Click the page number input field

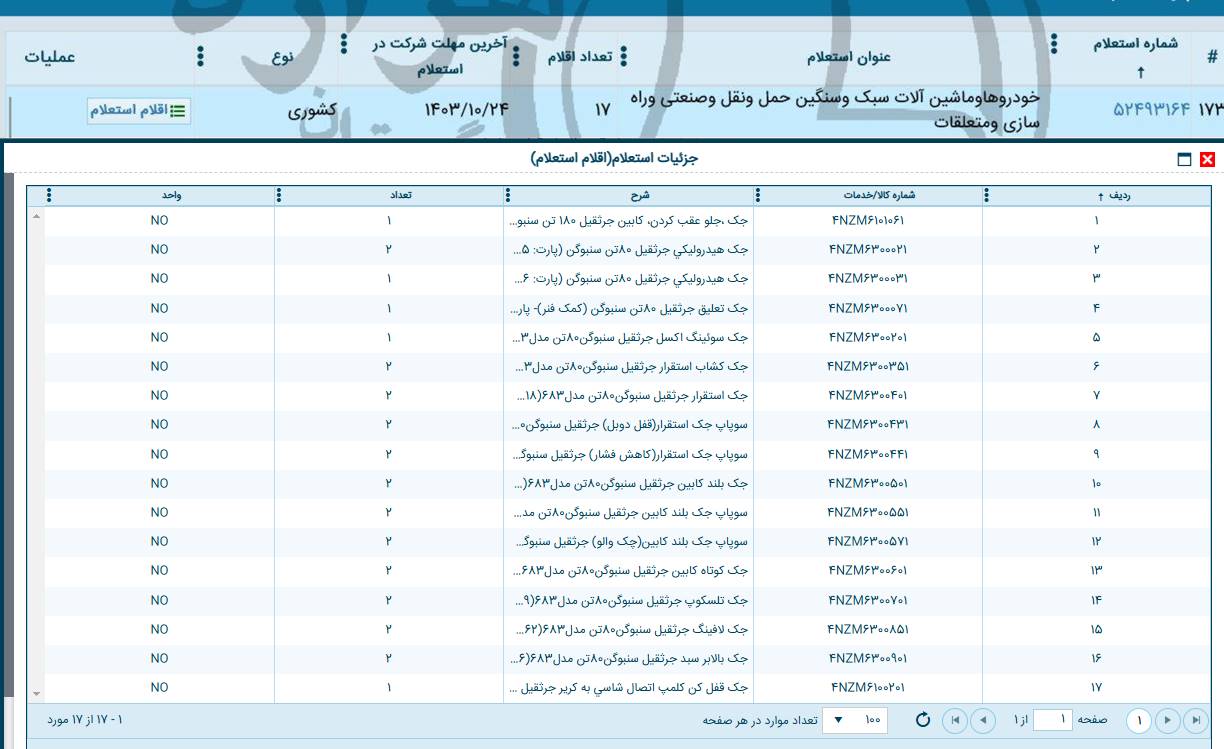point(1051,720)
